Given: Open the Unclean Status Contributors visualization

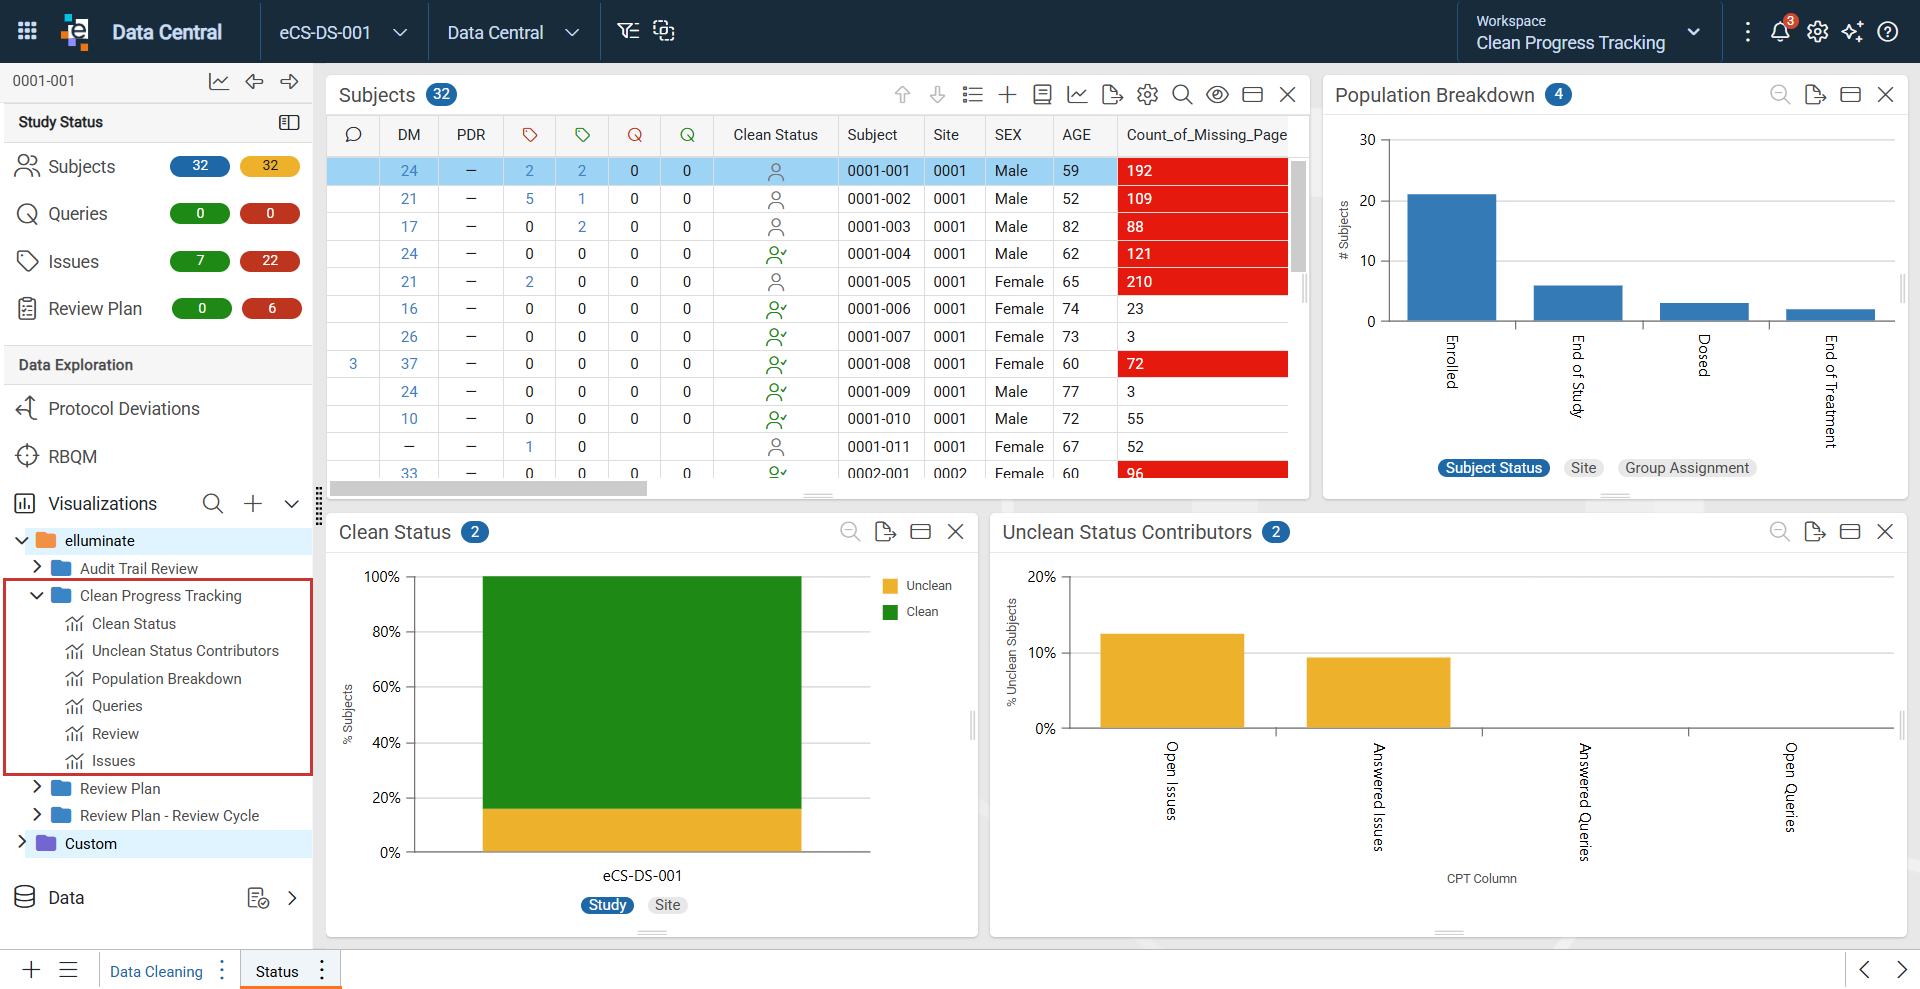Looking at the screenshot, I should coord(185,650).
